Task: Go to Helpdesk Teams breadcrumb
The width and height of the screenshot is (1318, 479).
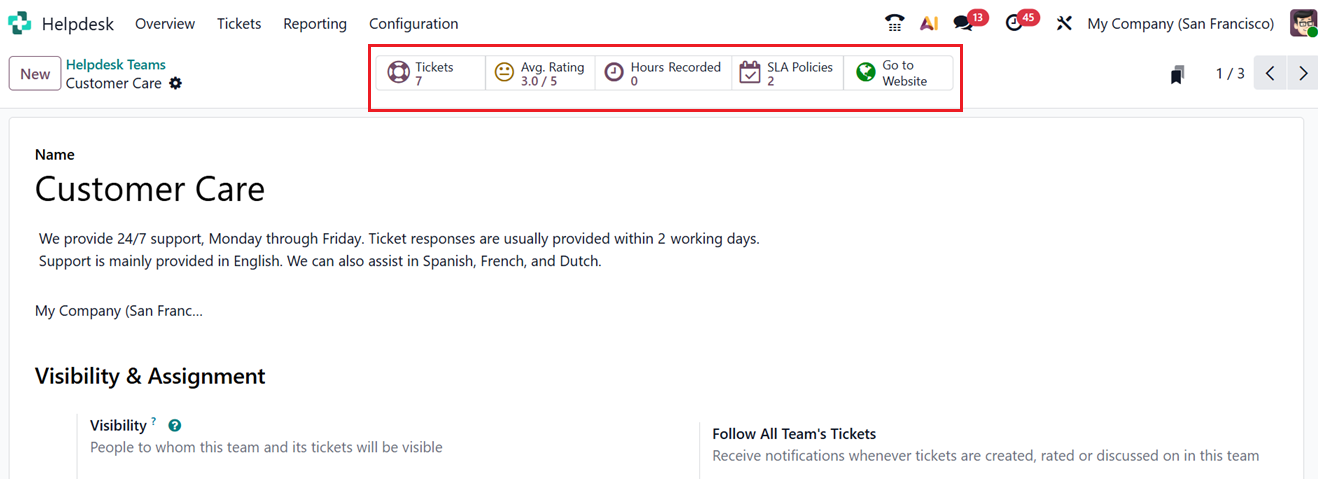Action: [116, 65]
